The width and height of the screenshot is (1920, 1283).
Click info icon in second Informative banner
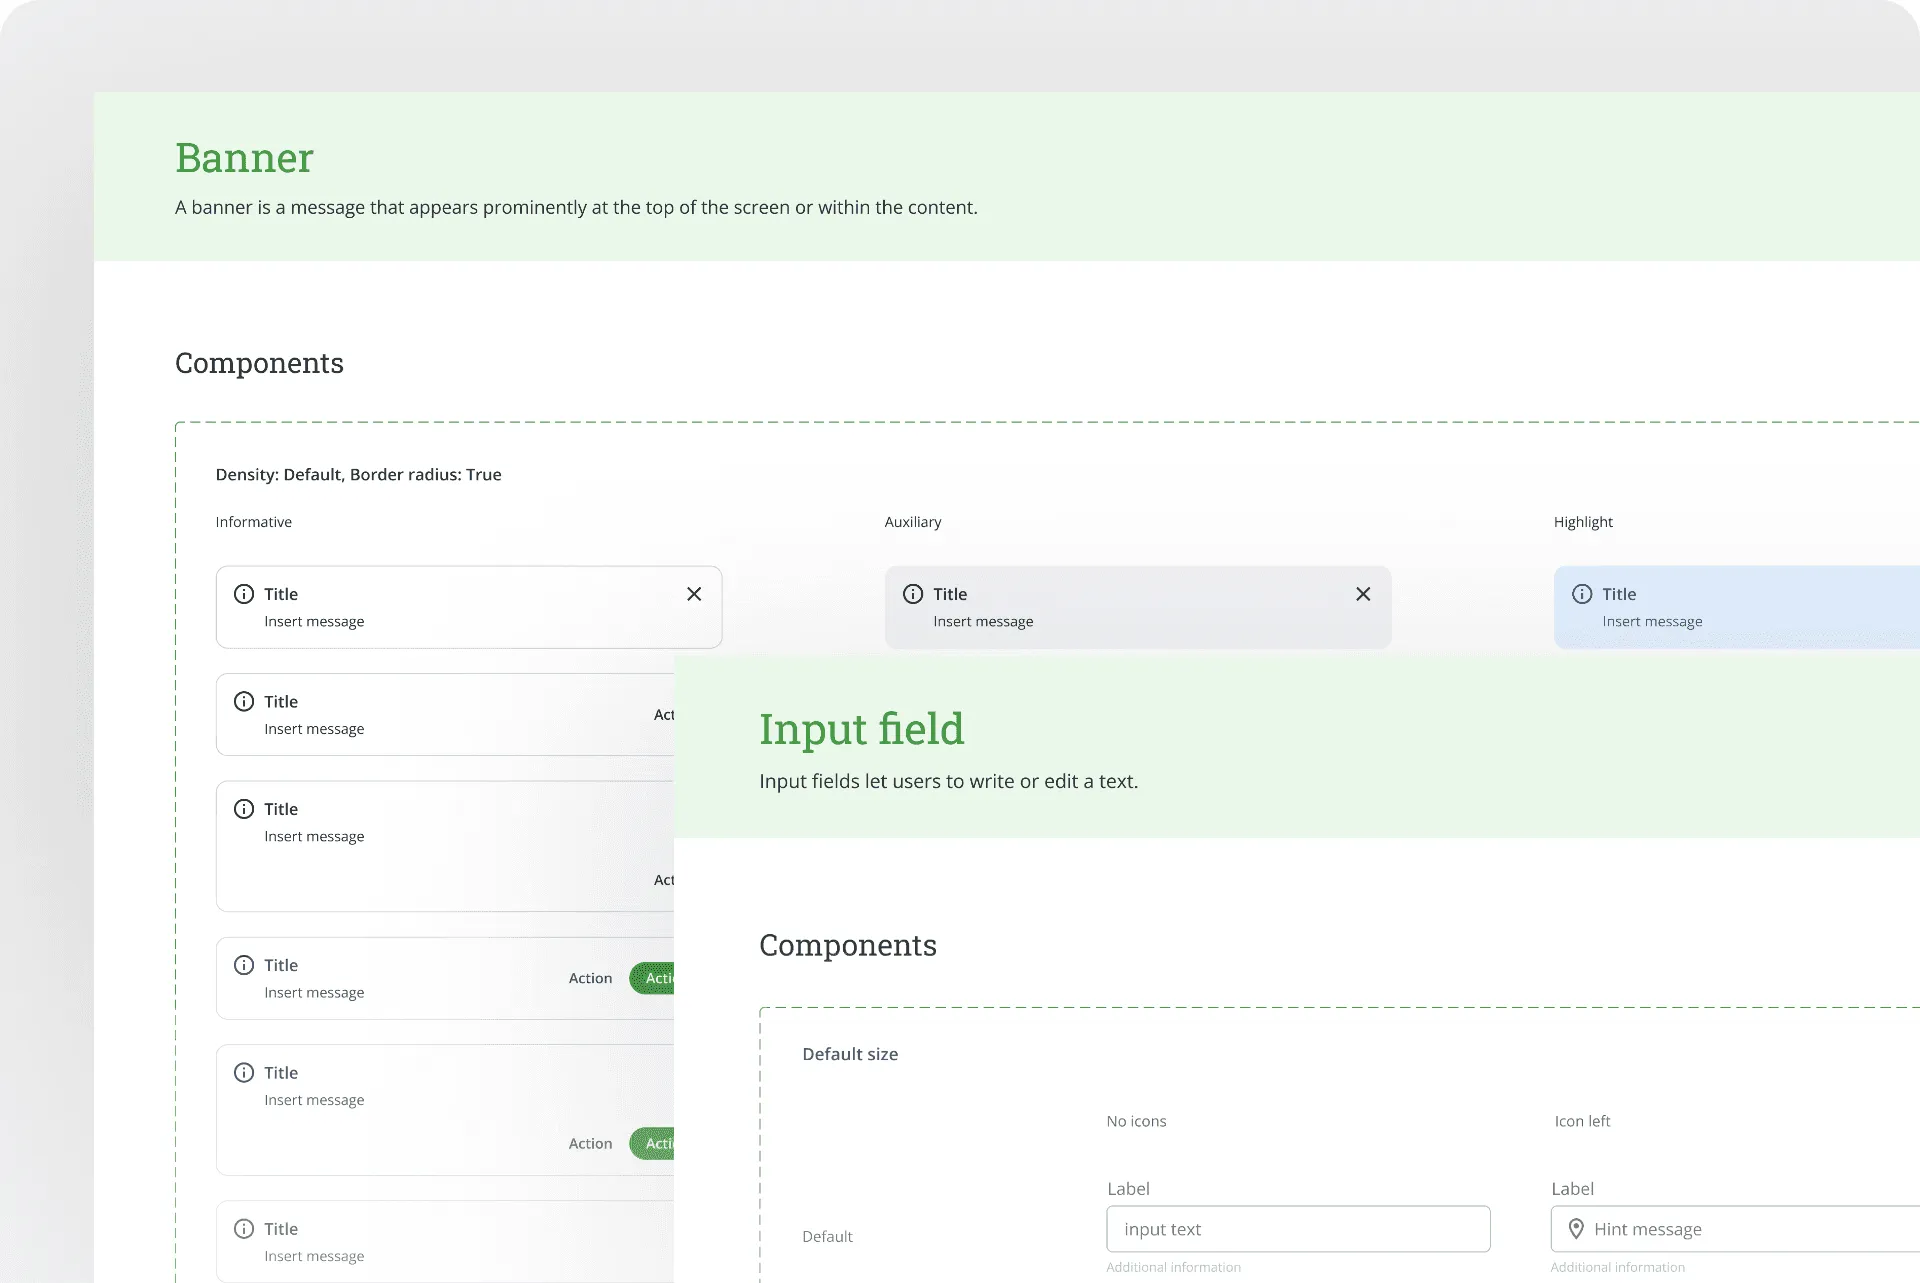pos(244,701)
